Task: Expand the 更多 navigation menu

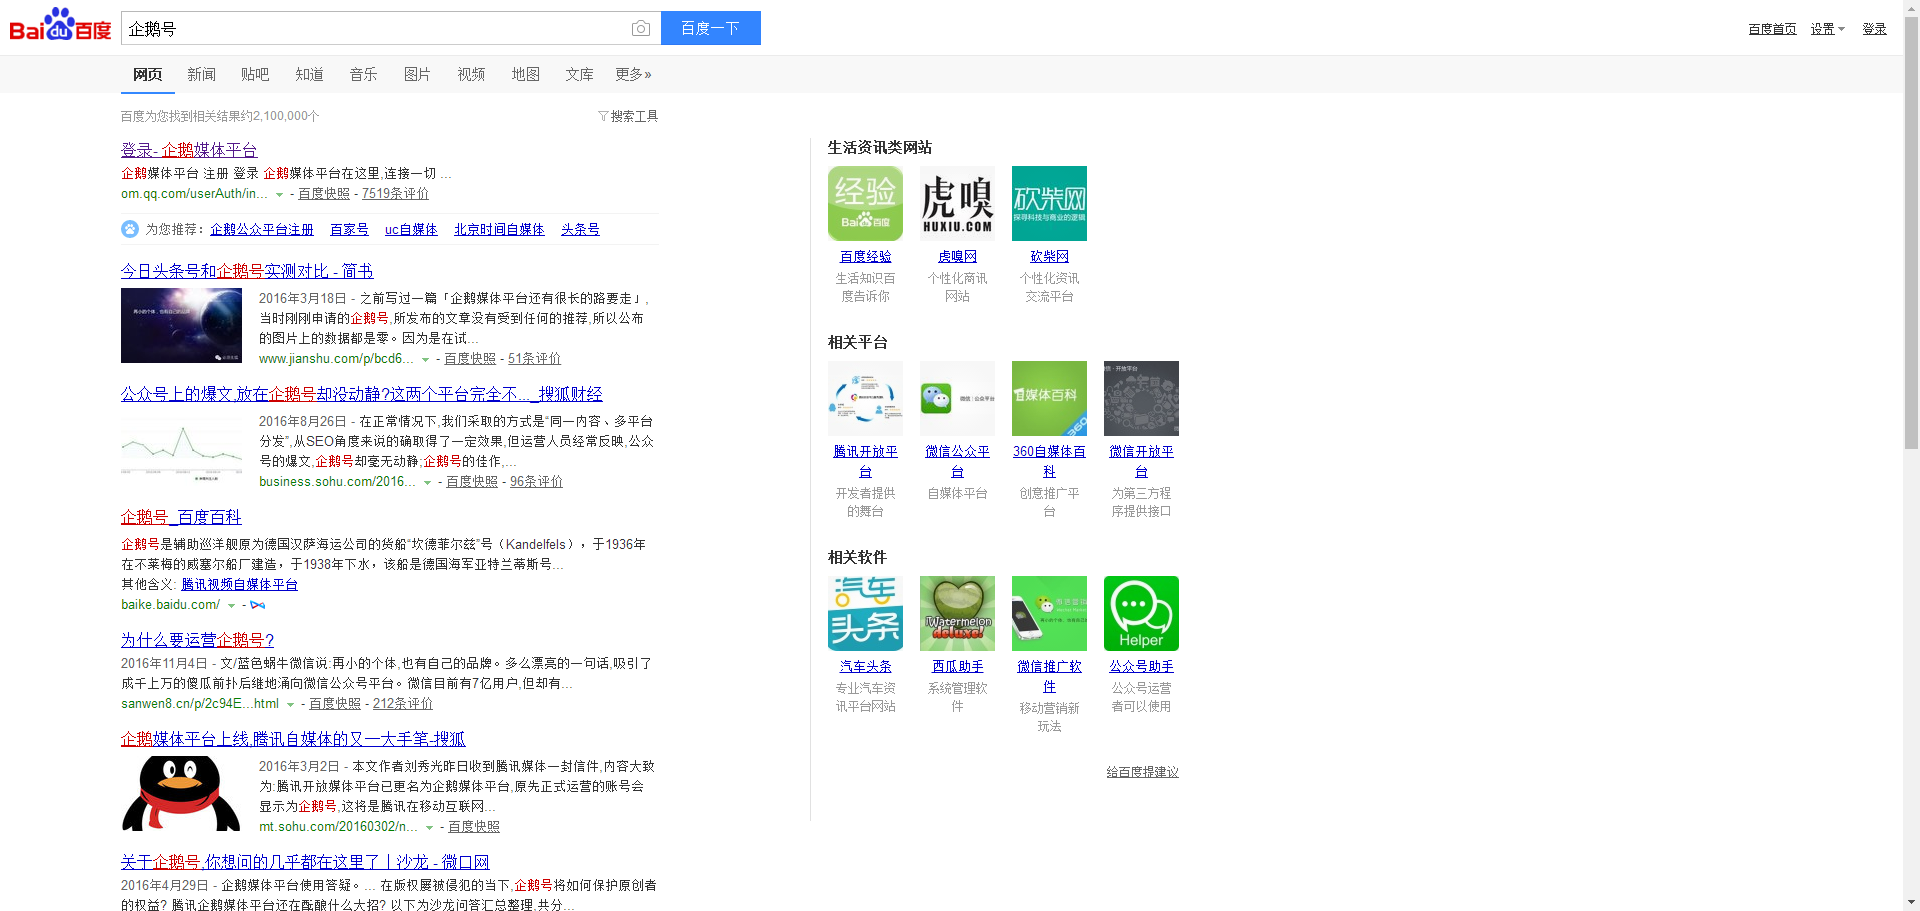Action: (x=632, y=74)
